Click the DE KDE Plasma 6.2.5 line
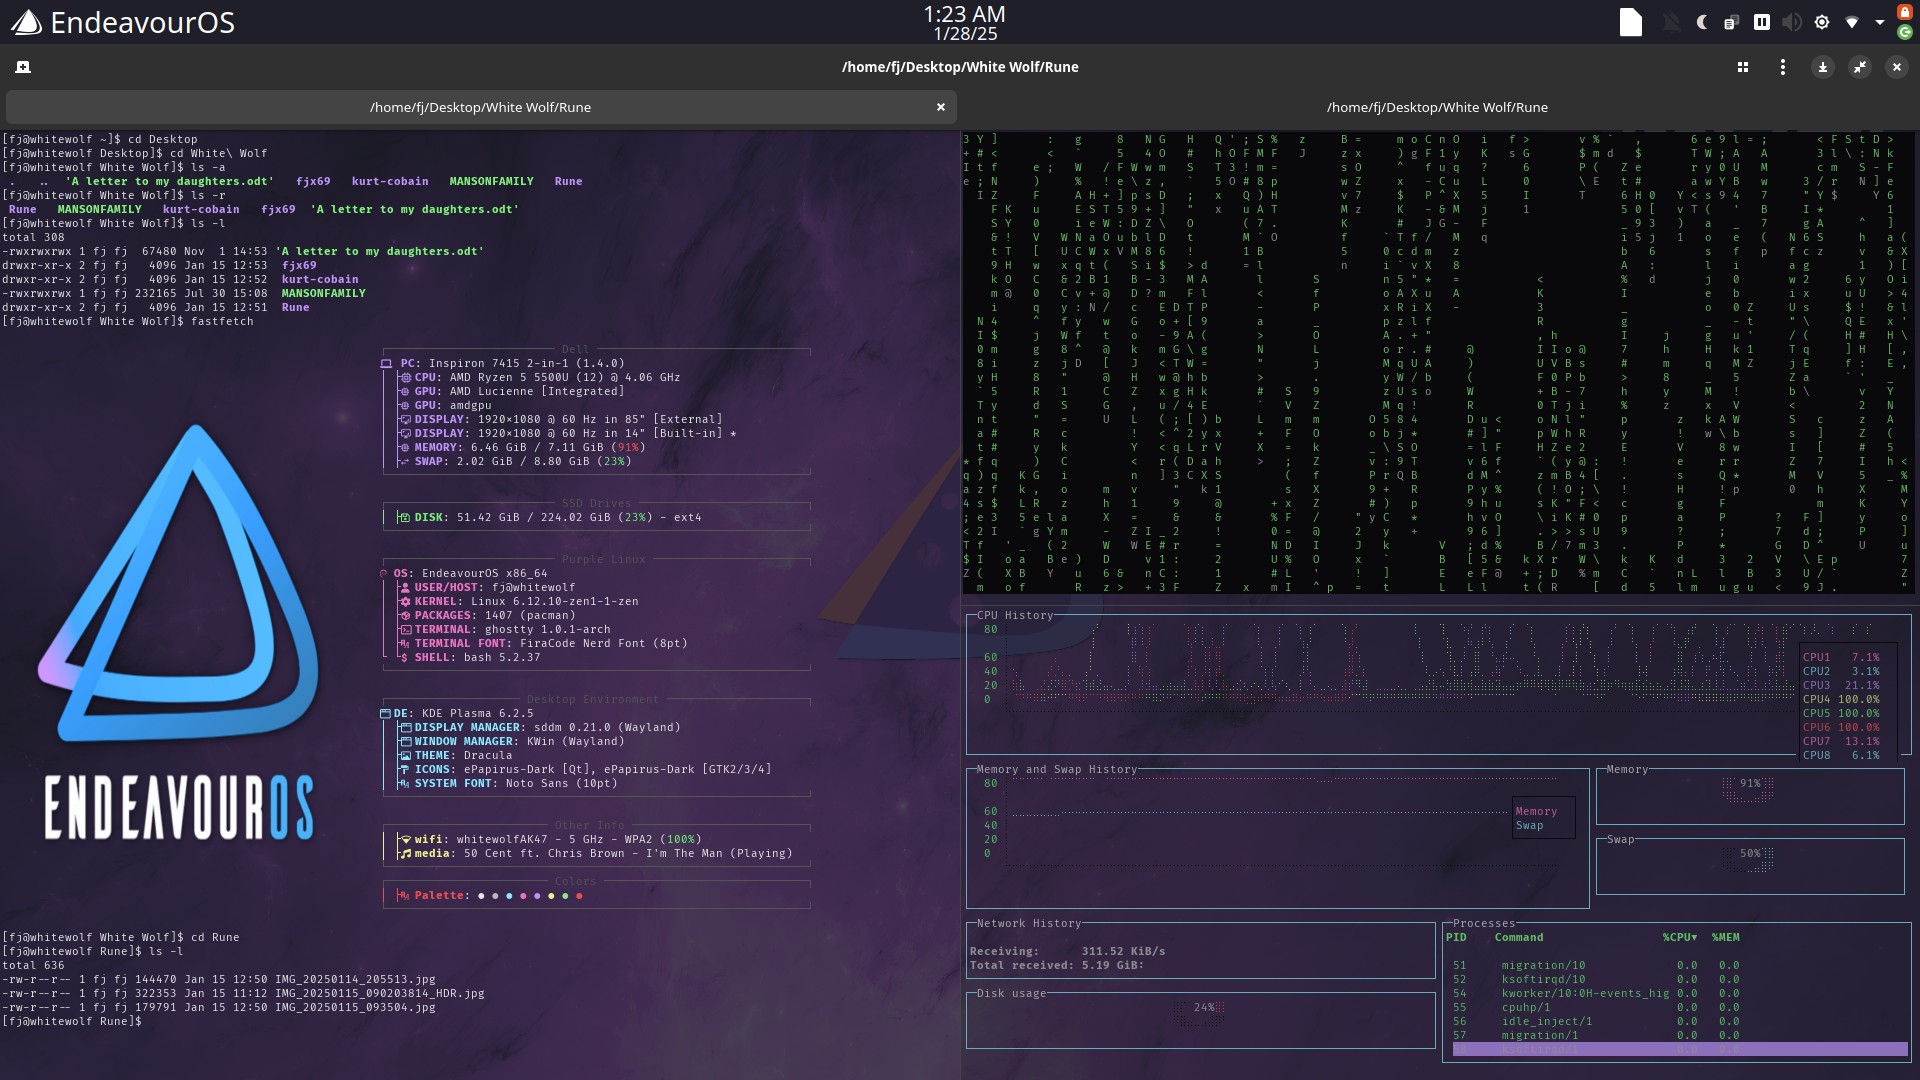The width and height of the screenshot is (1920, 1080). click(457, 713)
